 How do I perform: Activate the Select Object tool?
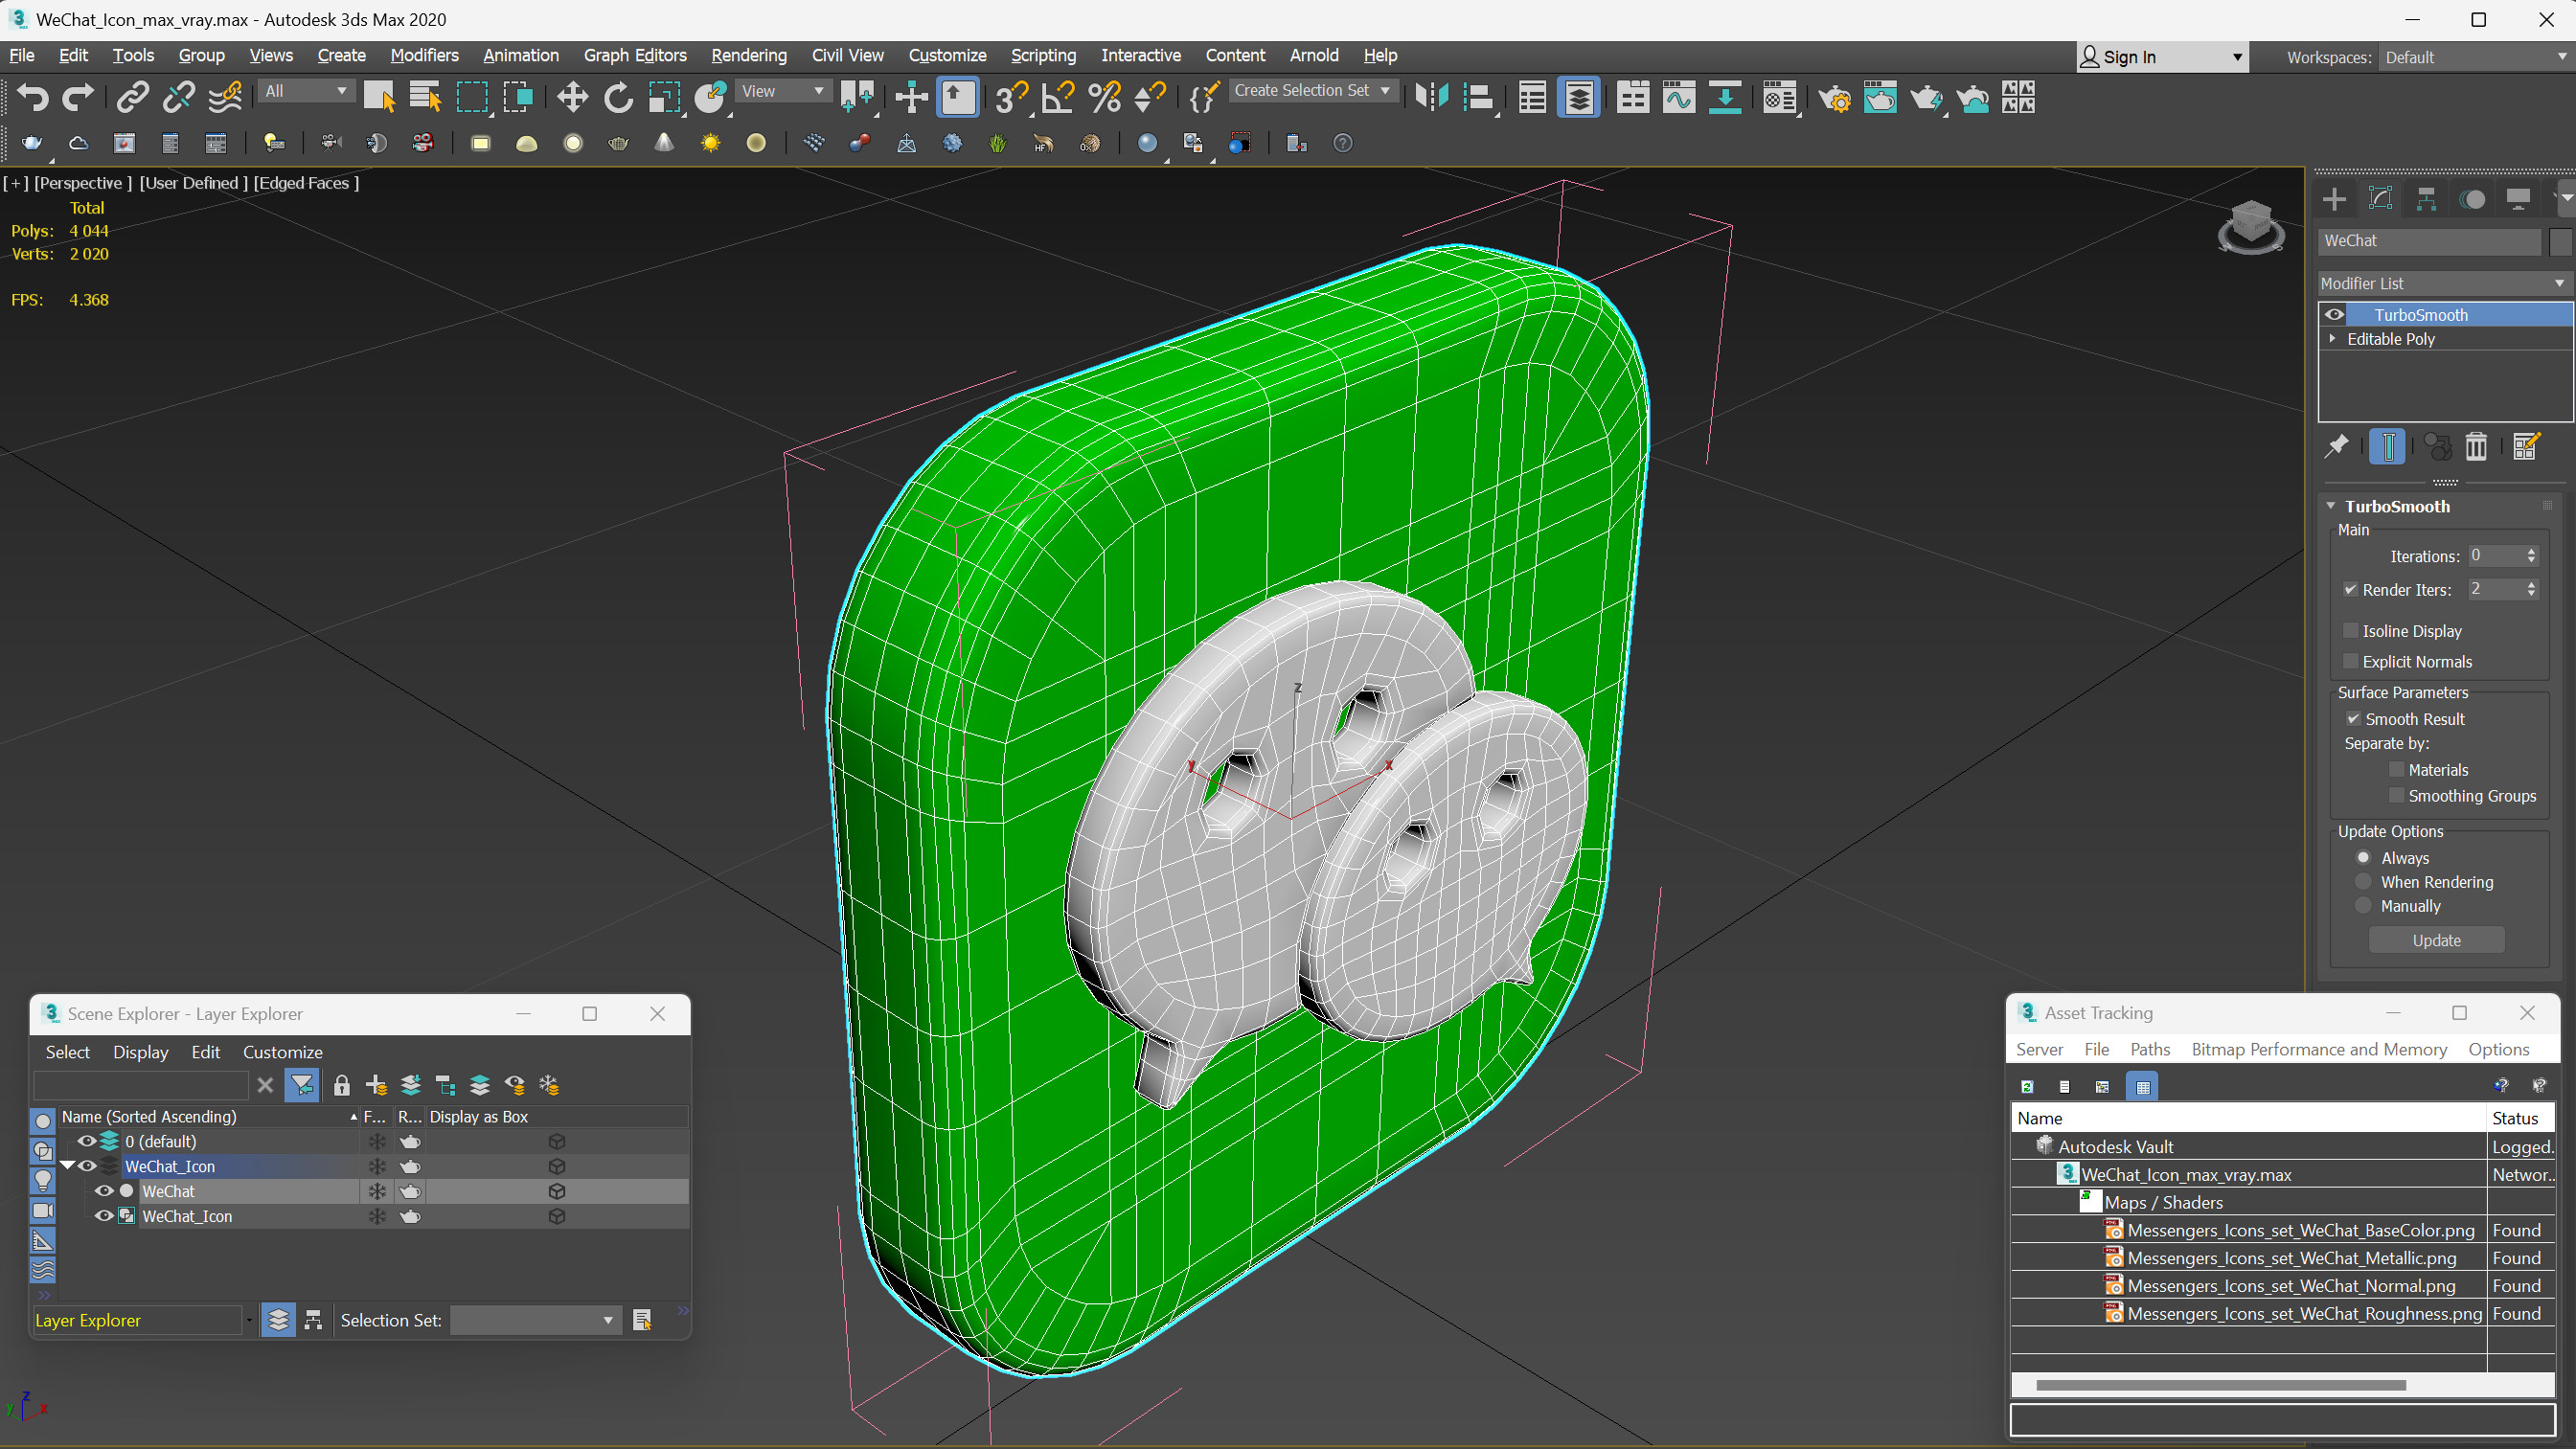380,97
